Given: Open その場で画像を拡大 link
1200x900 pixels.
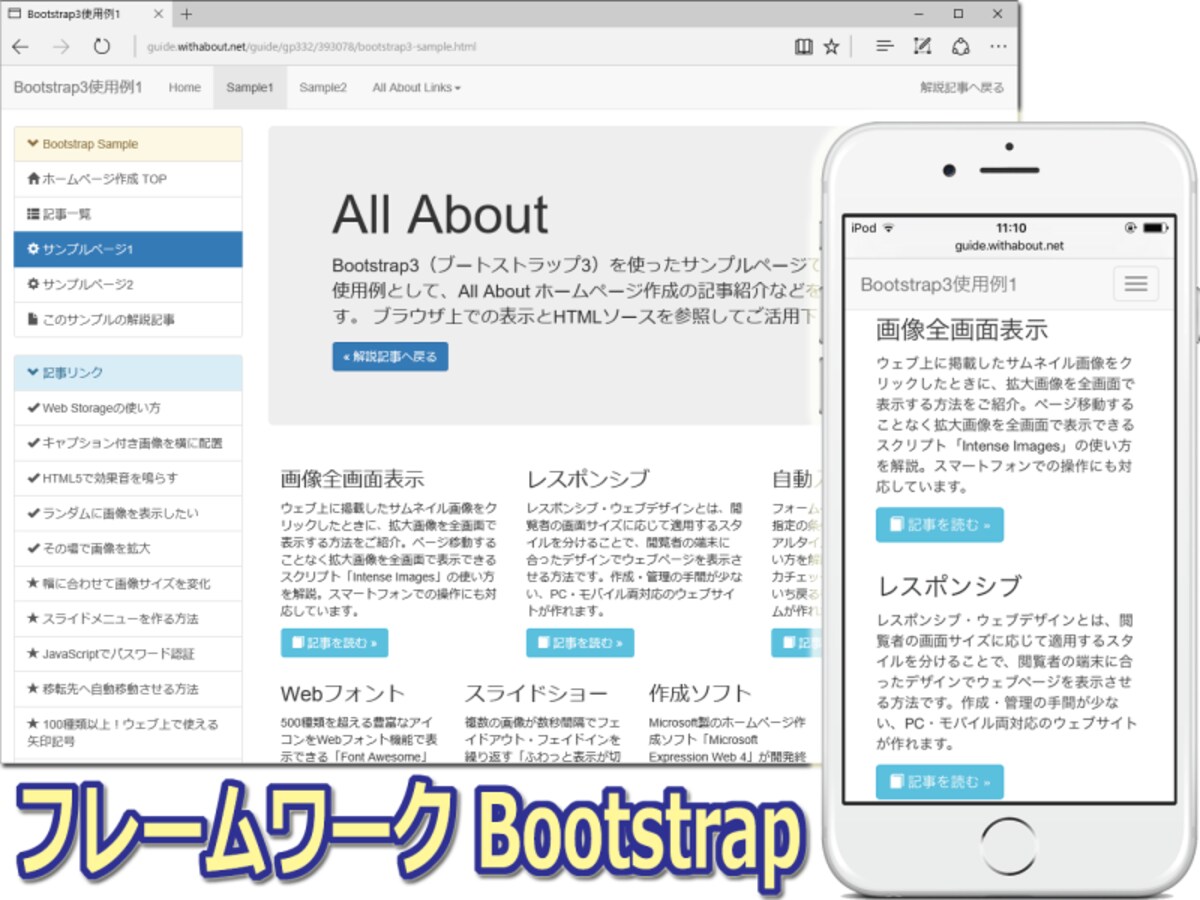Looking at the screenshot, I should pyautogui.click(x=128, y=548).
